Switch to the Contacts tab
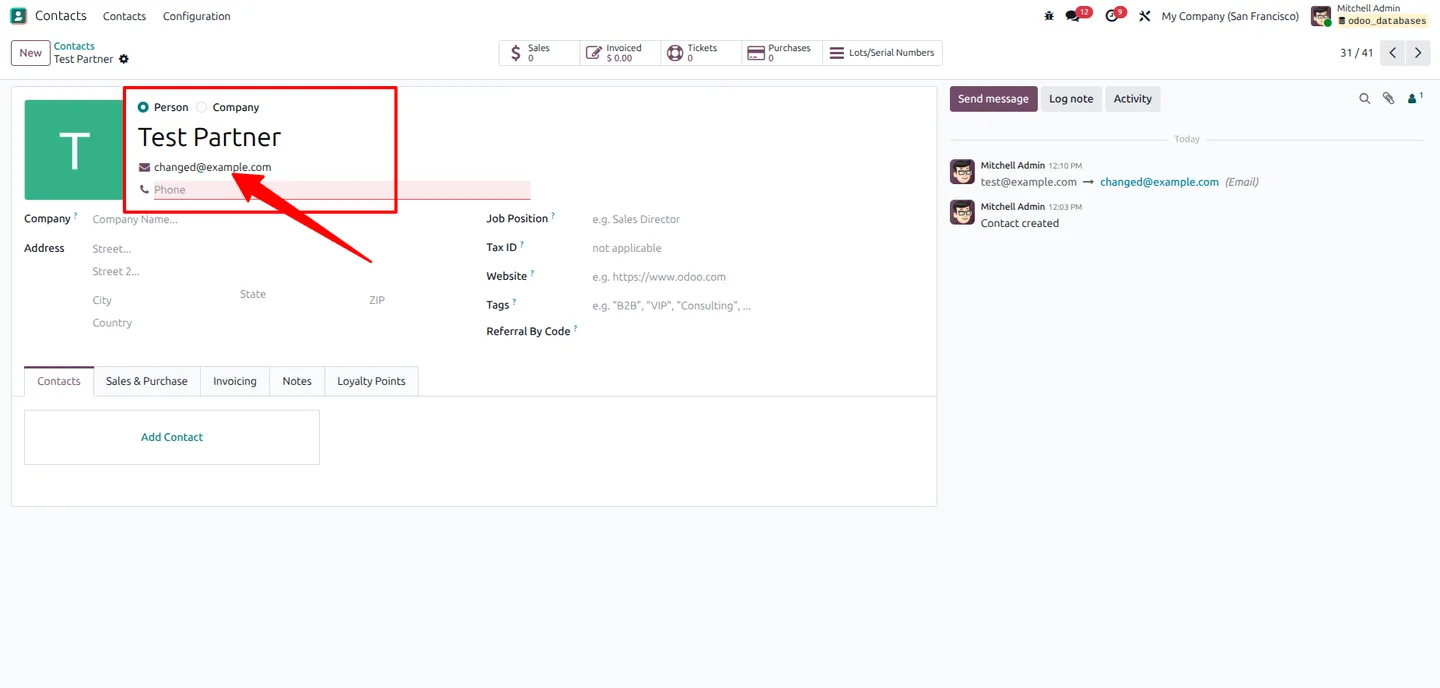1440x688 pixels. coord(59,381)
